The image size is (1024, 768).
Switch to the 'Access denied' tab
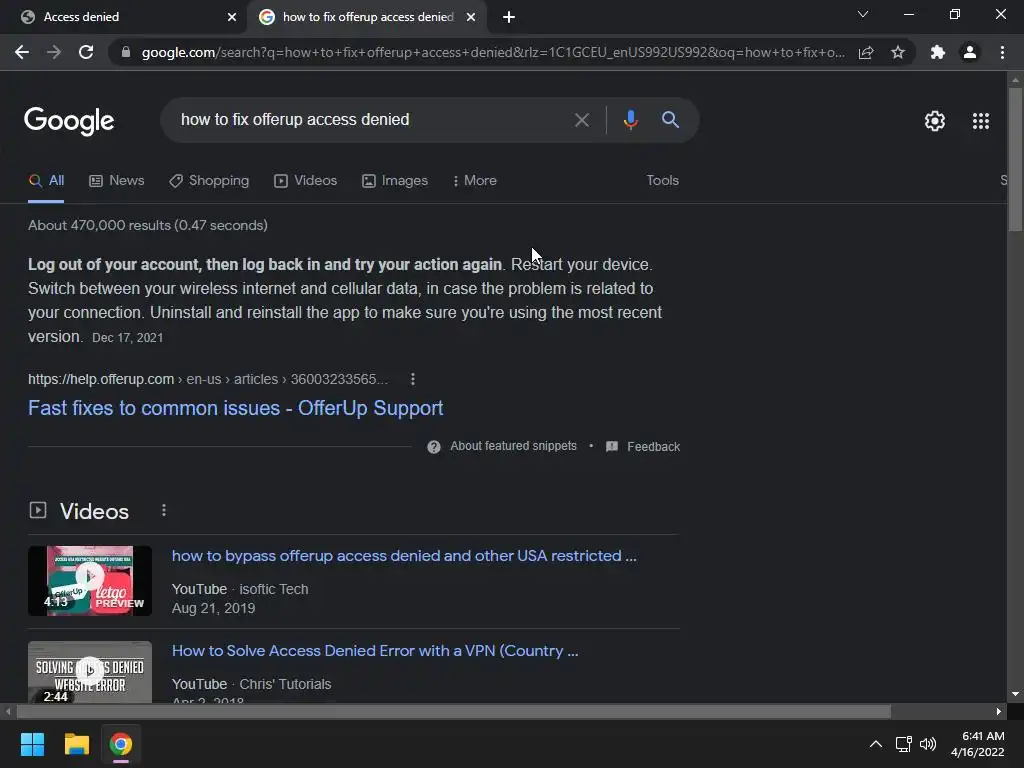tap(123, 17)
